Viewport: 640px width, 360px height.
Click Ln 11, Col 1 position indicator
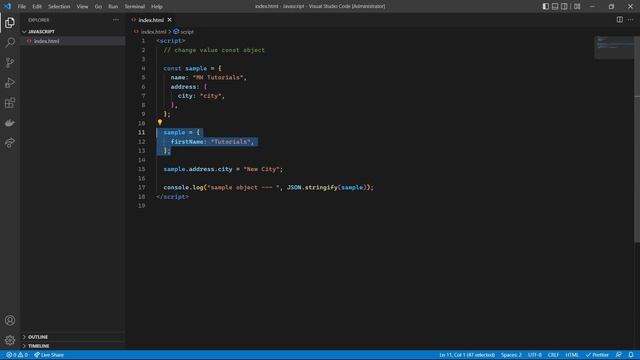point(467,355)
